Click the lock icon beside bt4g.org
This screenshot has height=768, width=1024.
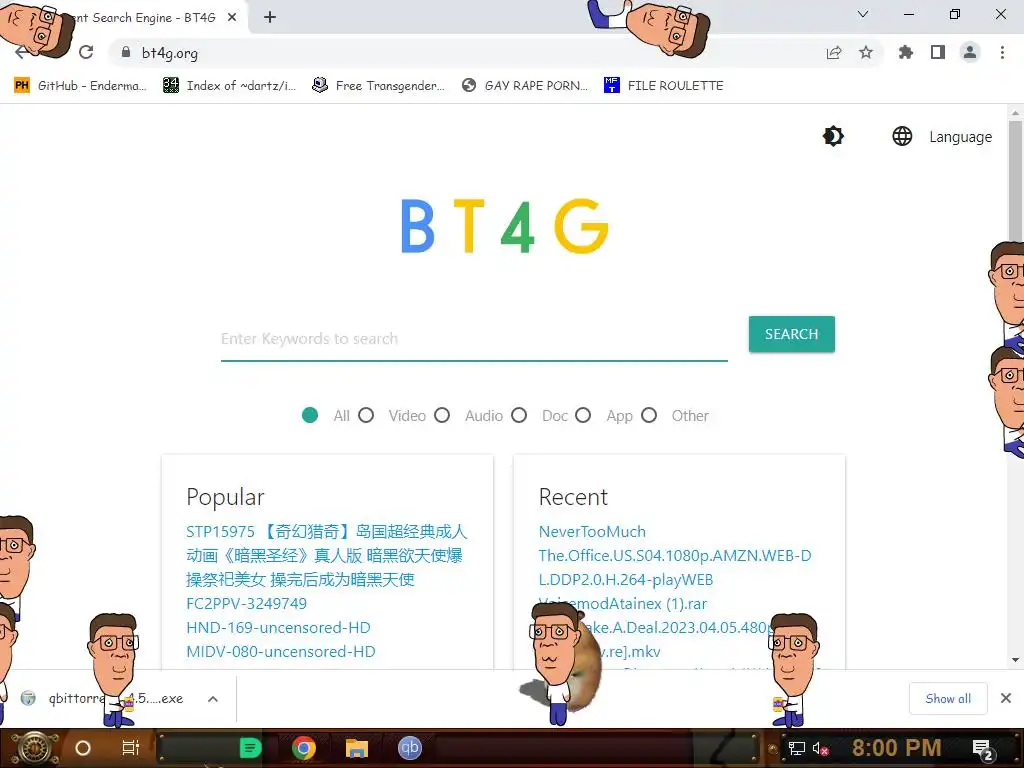[126, 52]
